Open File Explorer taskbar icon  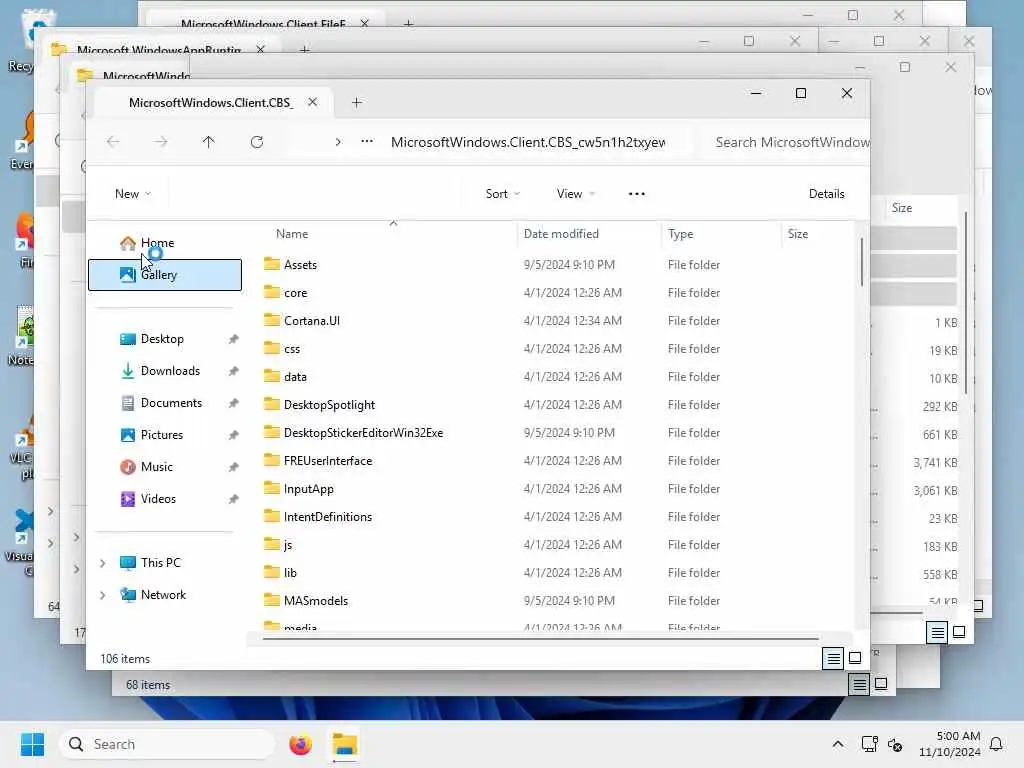(x=345, y=744)
